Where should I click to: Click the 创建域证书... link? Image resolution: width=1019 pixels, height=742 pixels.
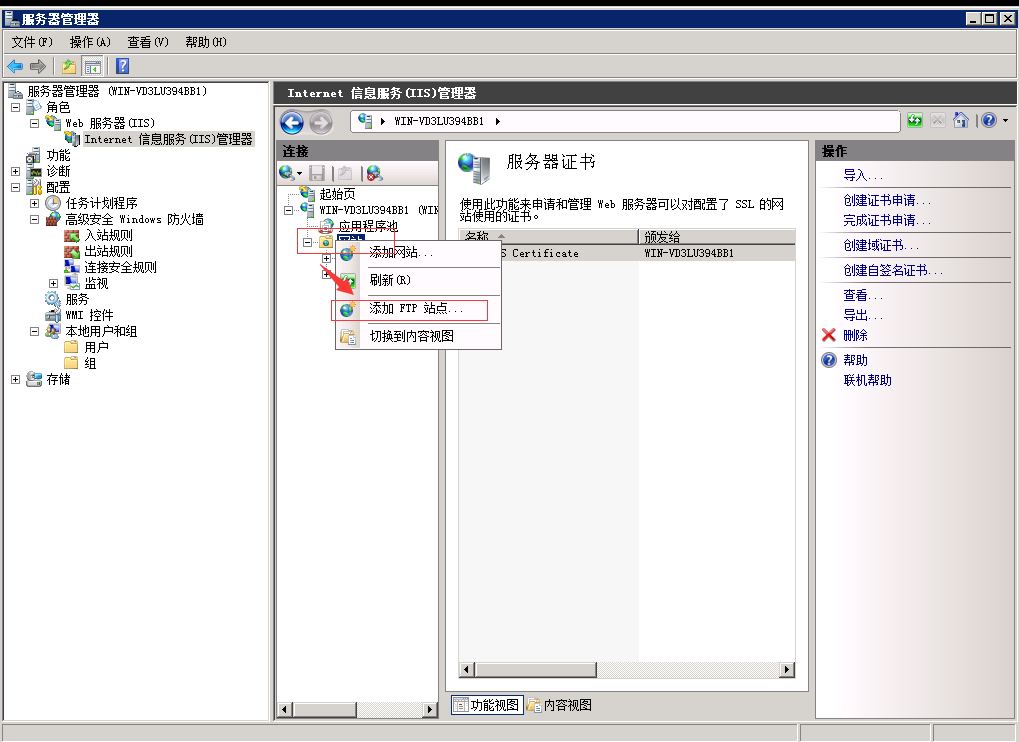[x=881, y=246]
